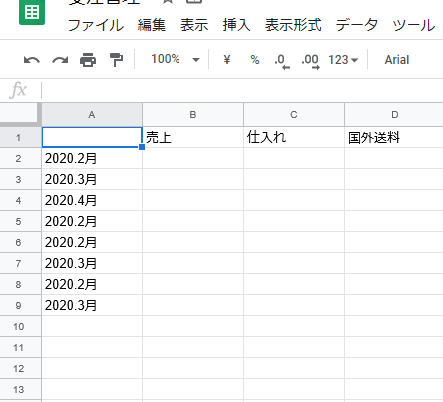The width and height of the screenshot is (443, 402).
Task: Select the 仕入れ header cell
Action: (x=294, y=137)
